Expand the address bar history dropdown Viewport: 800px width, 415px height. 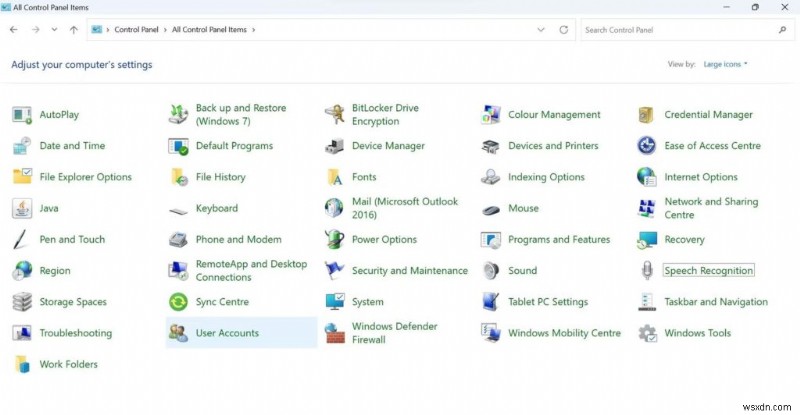[x=541, y=30]
